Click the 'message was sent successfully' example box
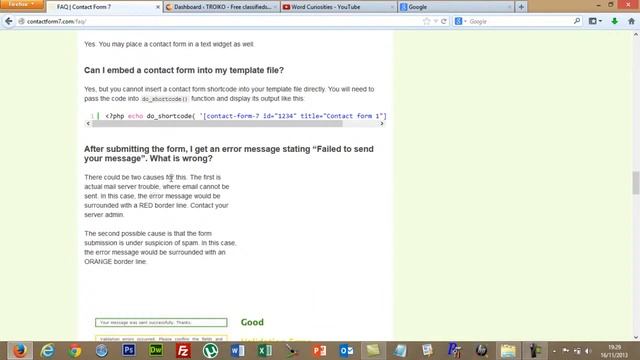This screenshot has width=640, height=360. coord(161,322)
